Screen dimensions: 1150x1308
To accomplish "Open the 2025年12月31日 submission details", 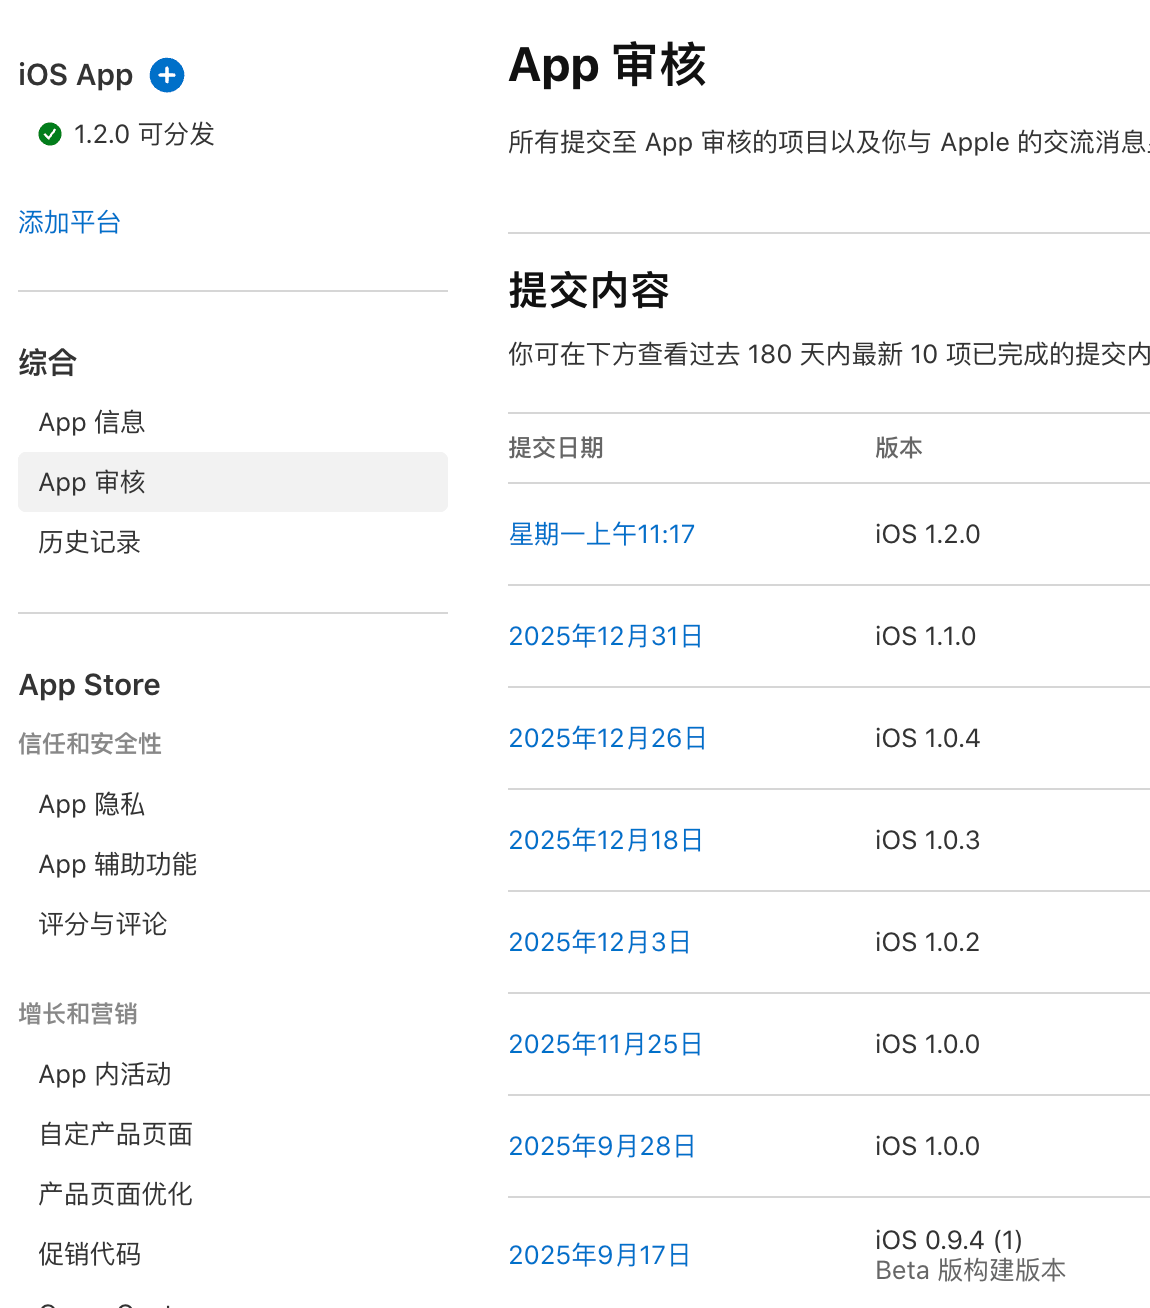I will pyautogui.click(x=605, y=636).
